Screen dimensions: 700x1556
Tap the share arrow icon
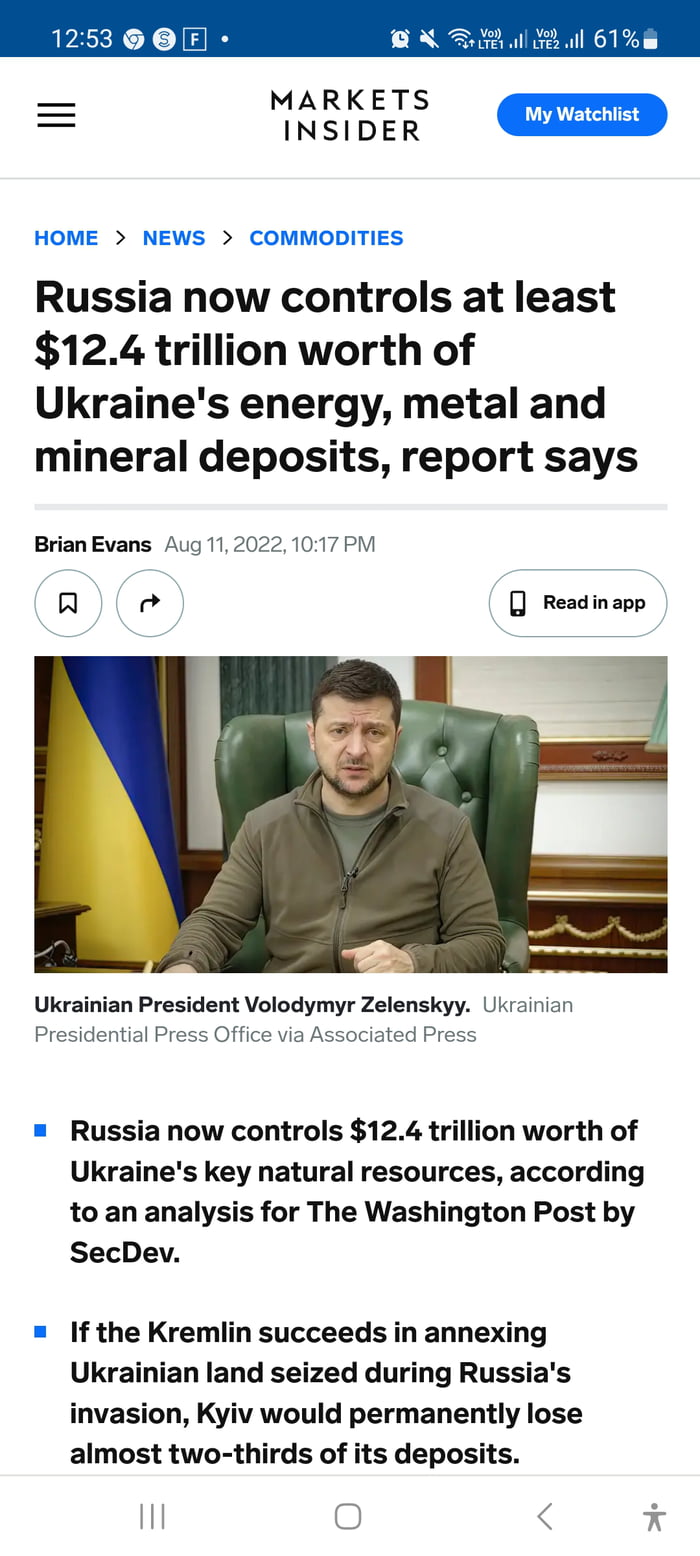(149, 603)
